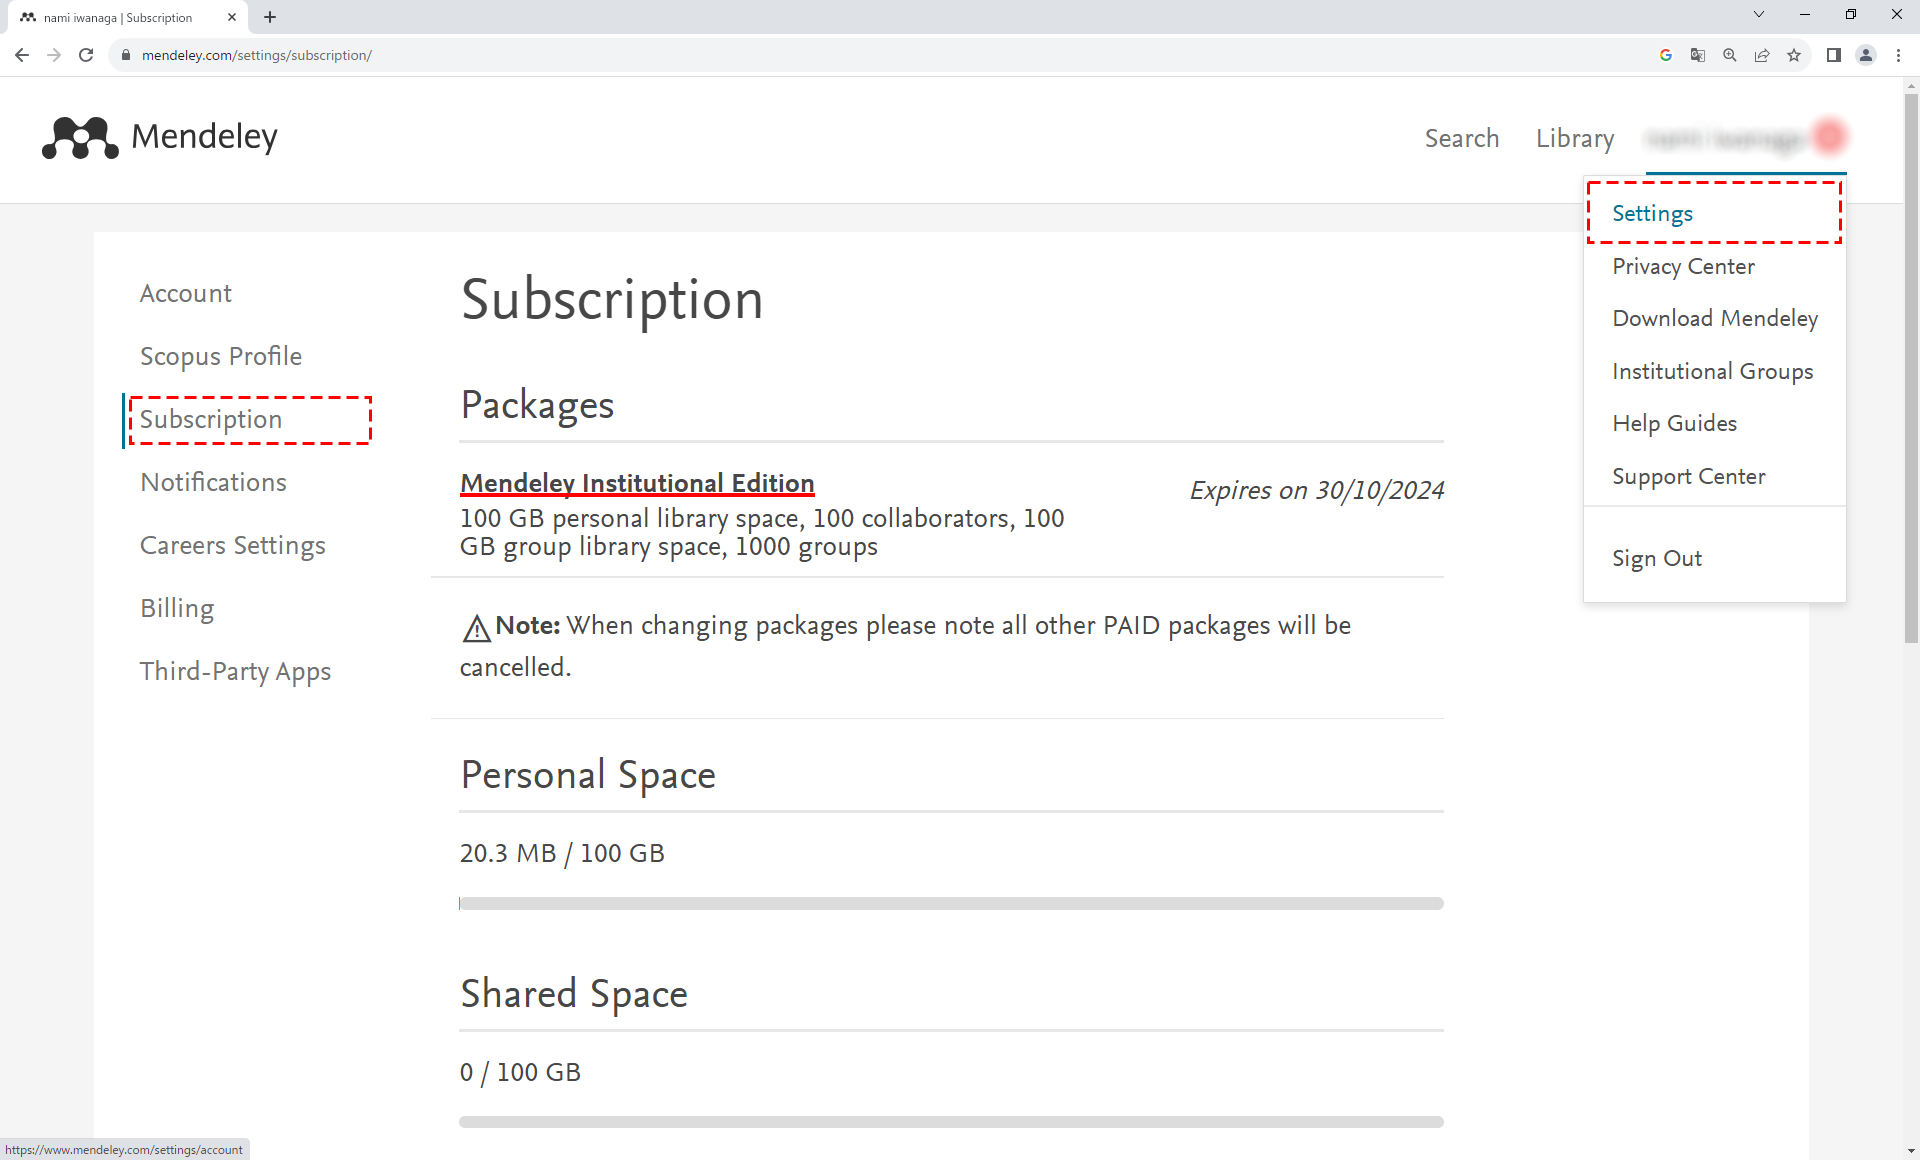This screenshot has width=1920, height=1160.
Task: Click the scrollbar down arrow
Action: tap(1911, 1150)
